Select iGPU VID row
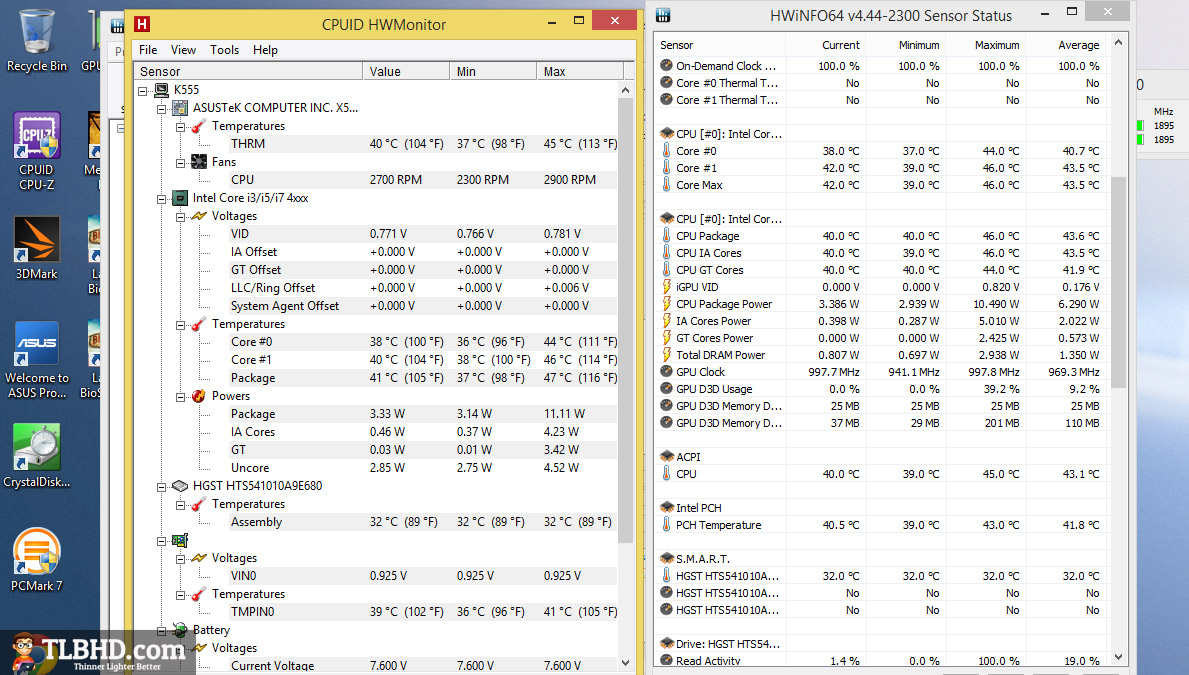This screenshot has height=675, width=1189. (x=880, y=287)
